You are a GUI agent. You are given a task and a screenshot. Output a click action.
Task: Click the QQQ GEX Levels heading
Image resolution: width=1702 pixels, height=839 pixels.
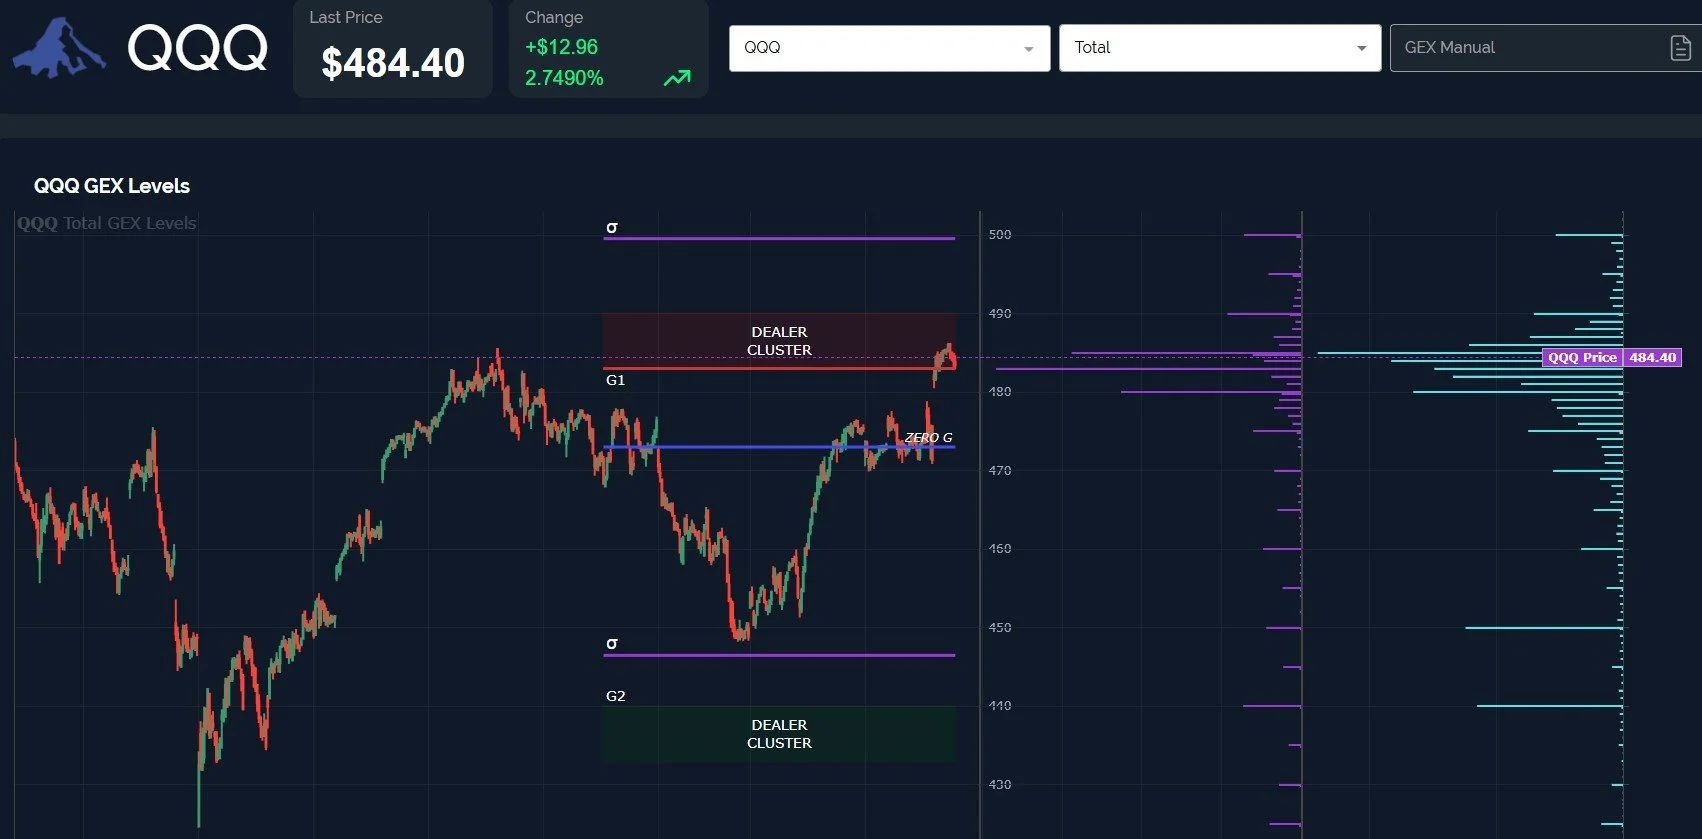pos(112,186)
